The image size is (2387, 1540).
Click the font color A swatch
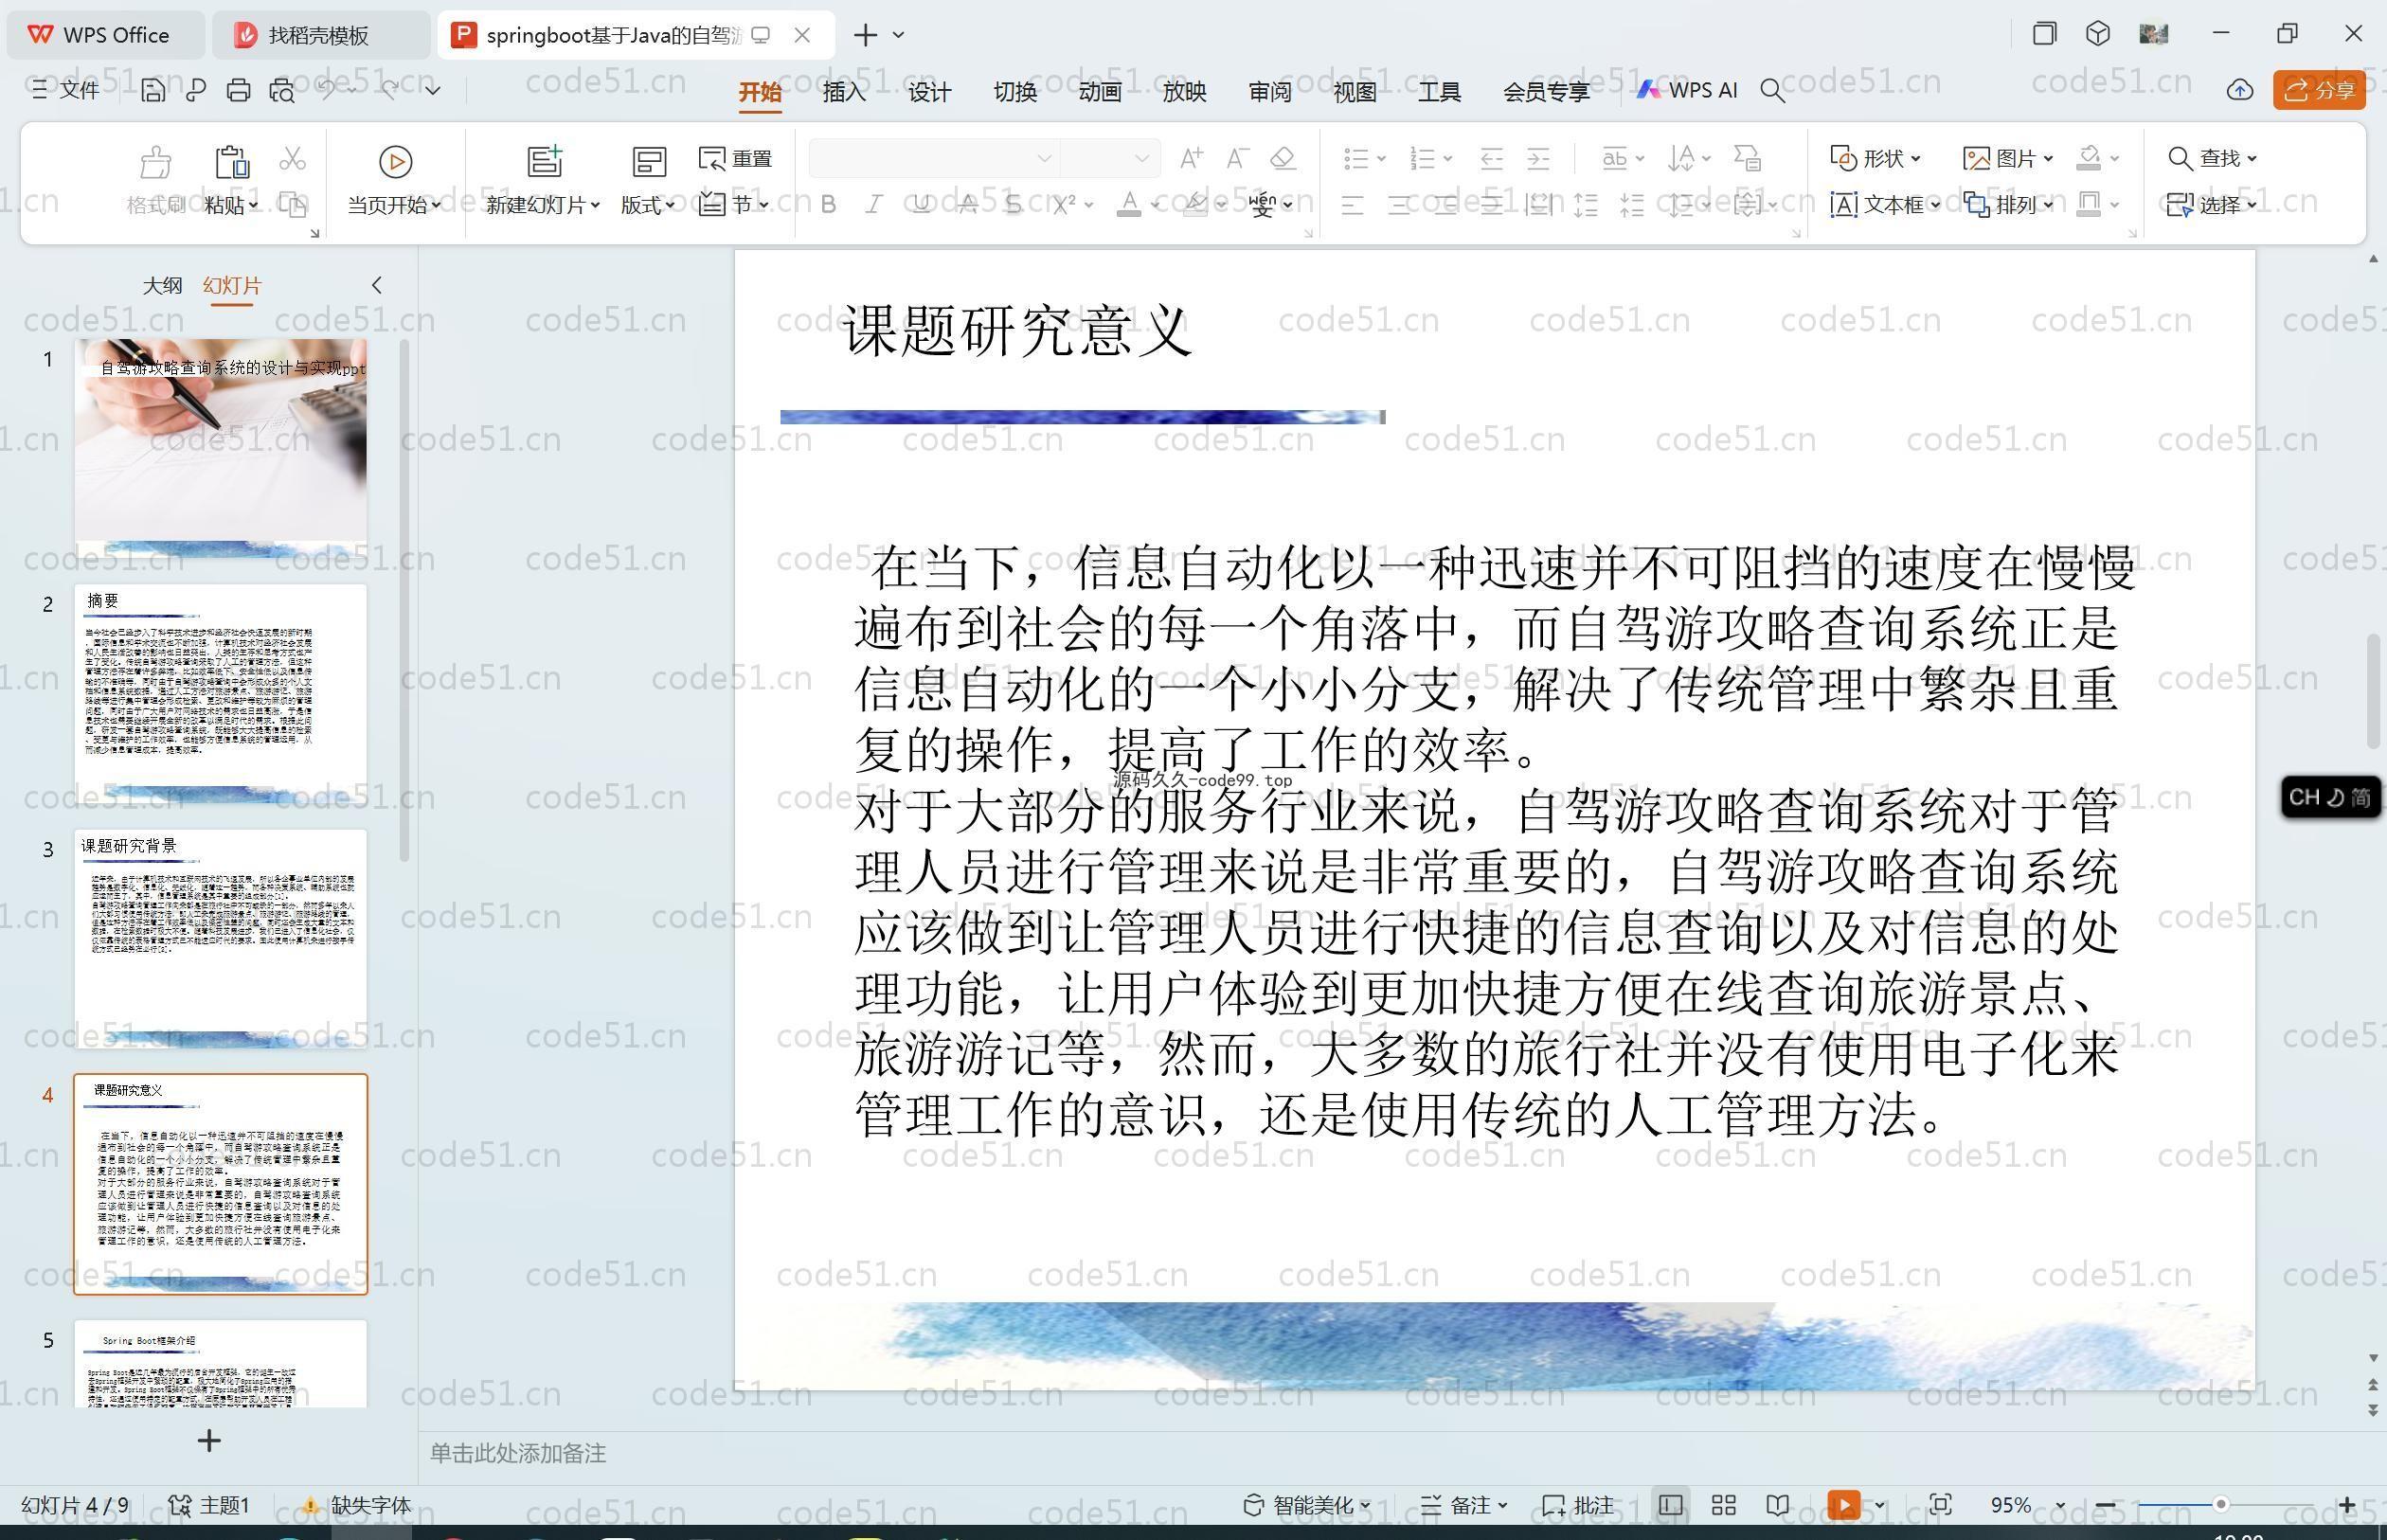pos(1129,205)
